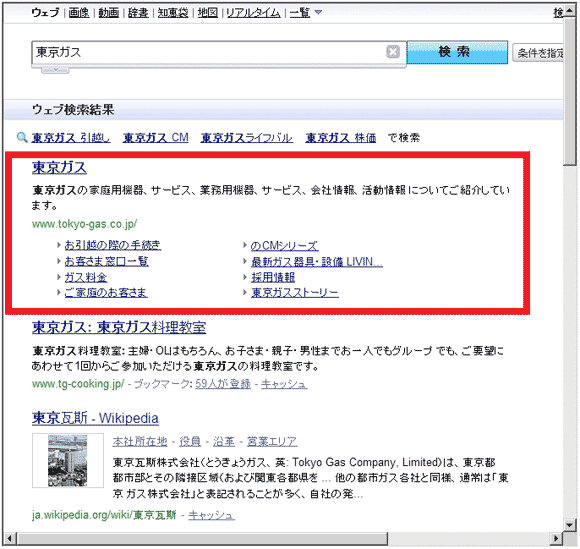Click the Wikipedia building thumbnail image

(68, 461)
